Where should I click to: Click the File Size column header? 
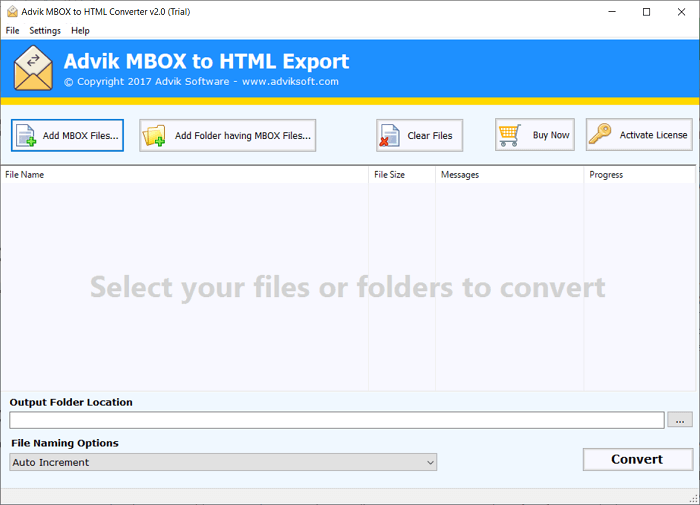pyautogui.click(x=401, y=175)
